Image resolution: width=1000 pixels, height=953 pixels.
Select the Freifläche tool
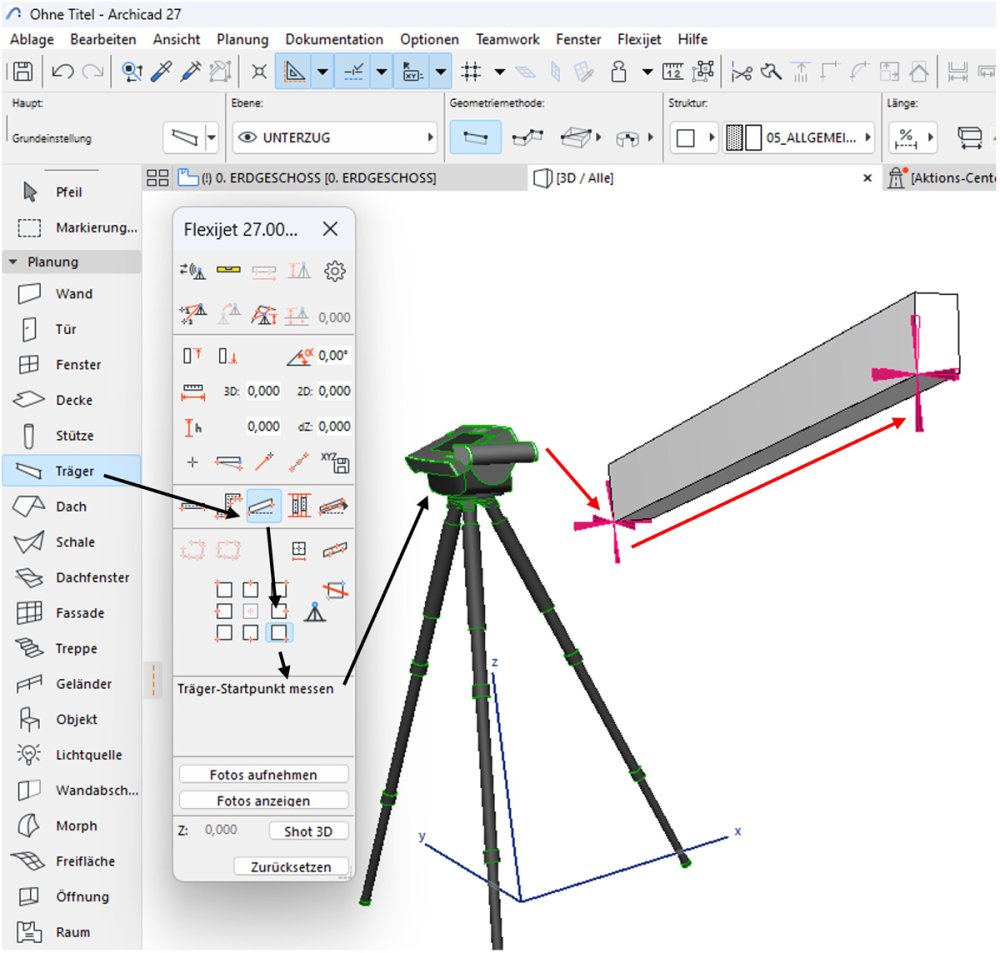coord(71,862)
